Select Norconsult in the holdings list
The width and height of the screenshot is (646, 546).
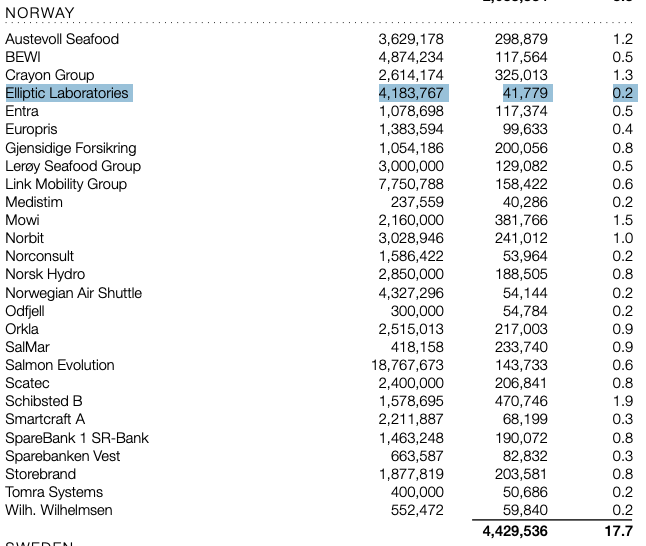click(40, 256)
